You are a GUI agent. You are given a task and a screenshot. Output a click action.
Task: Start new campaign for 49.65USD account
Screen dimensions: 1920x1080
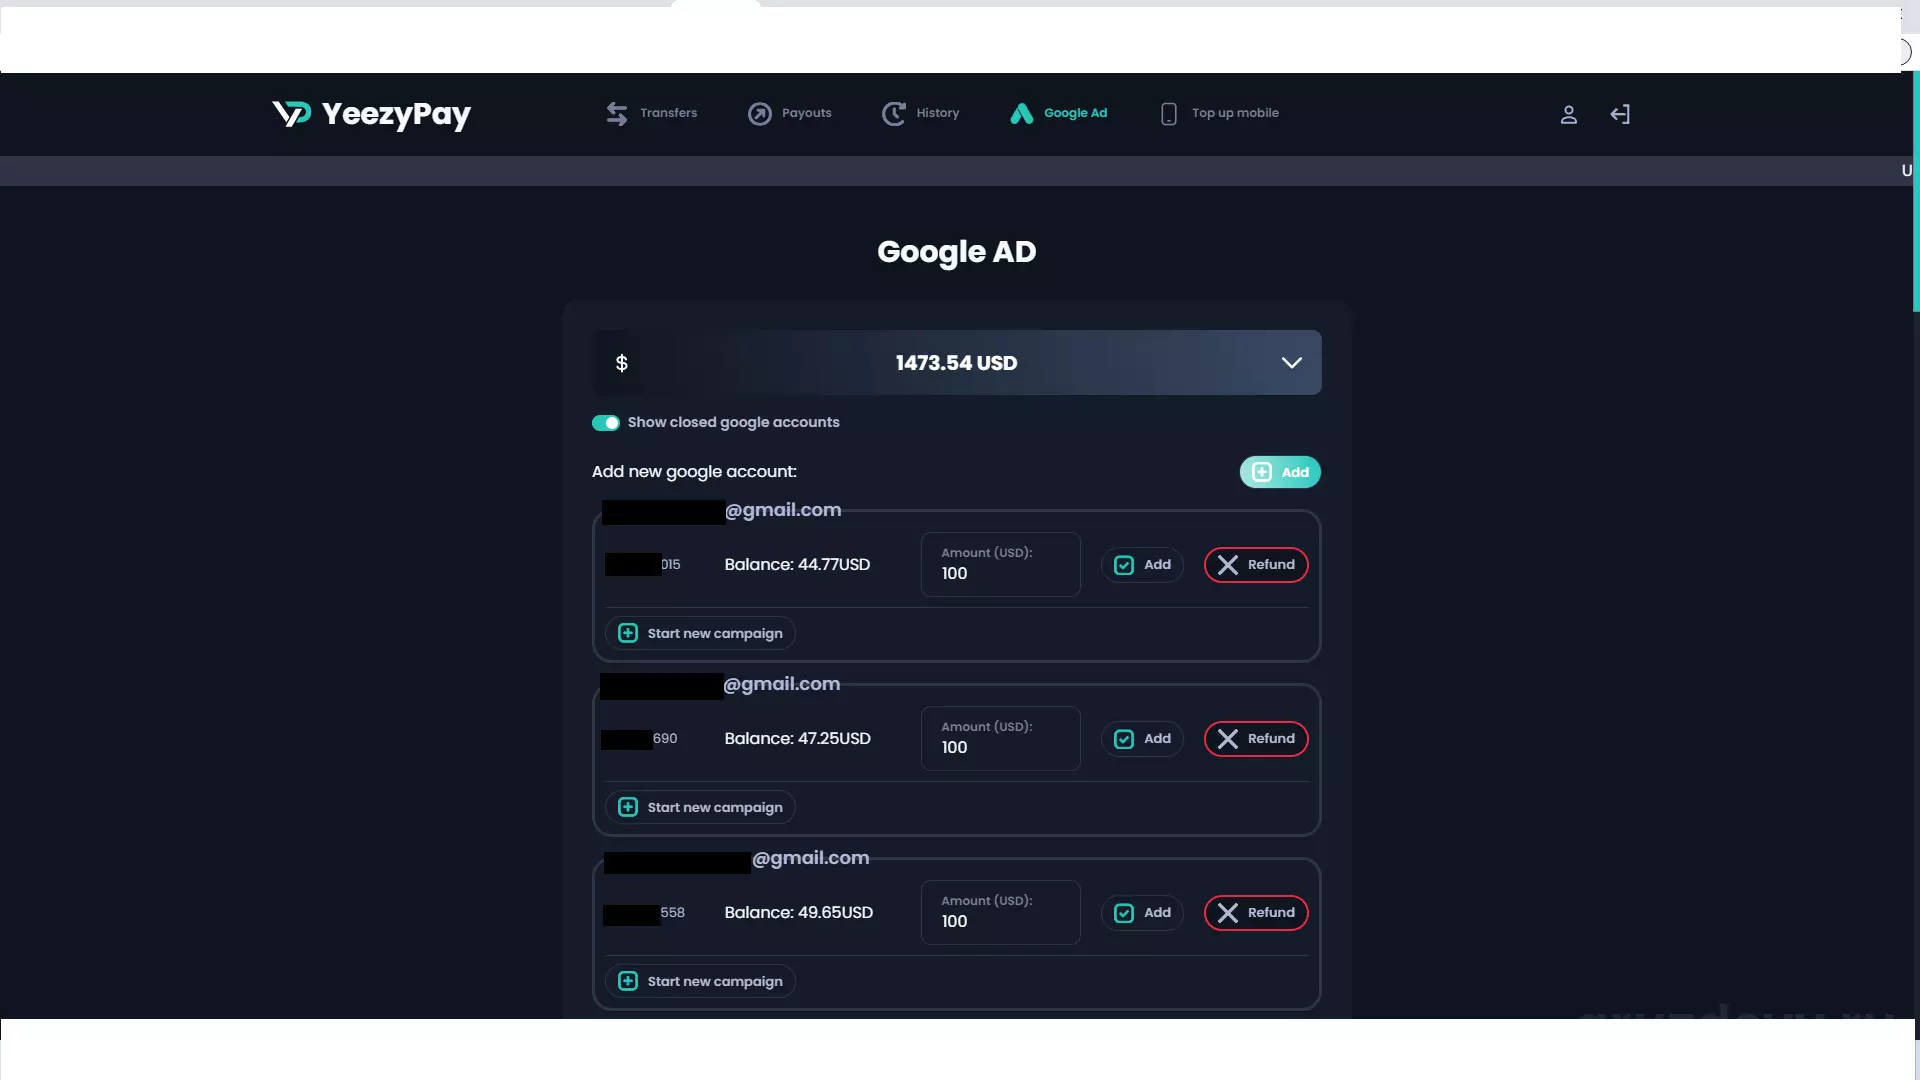[x=700, y=981]
